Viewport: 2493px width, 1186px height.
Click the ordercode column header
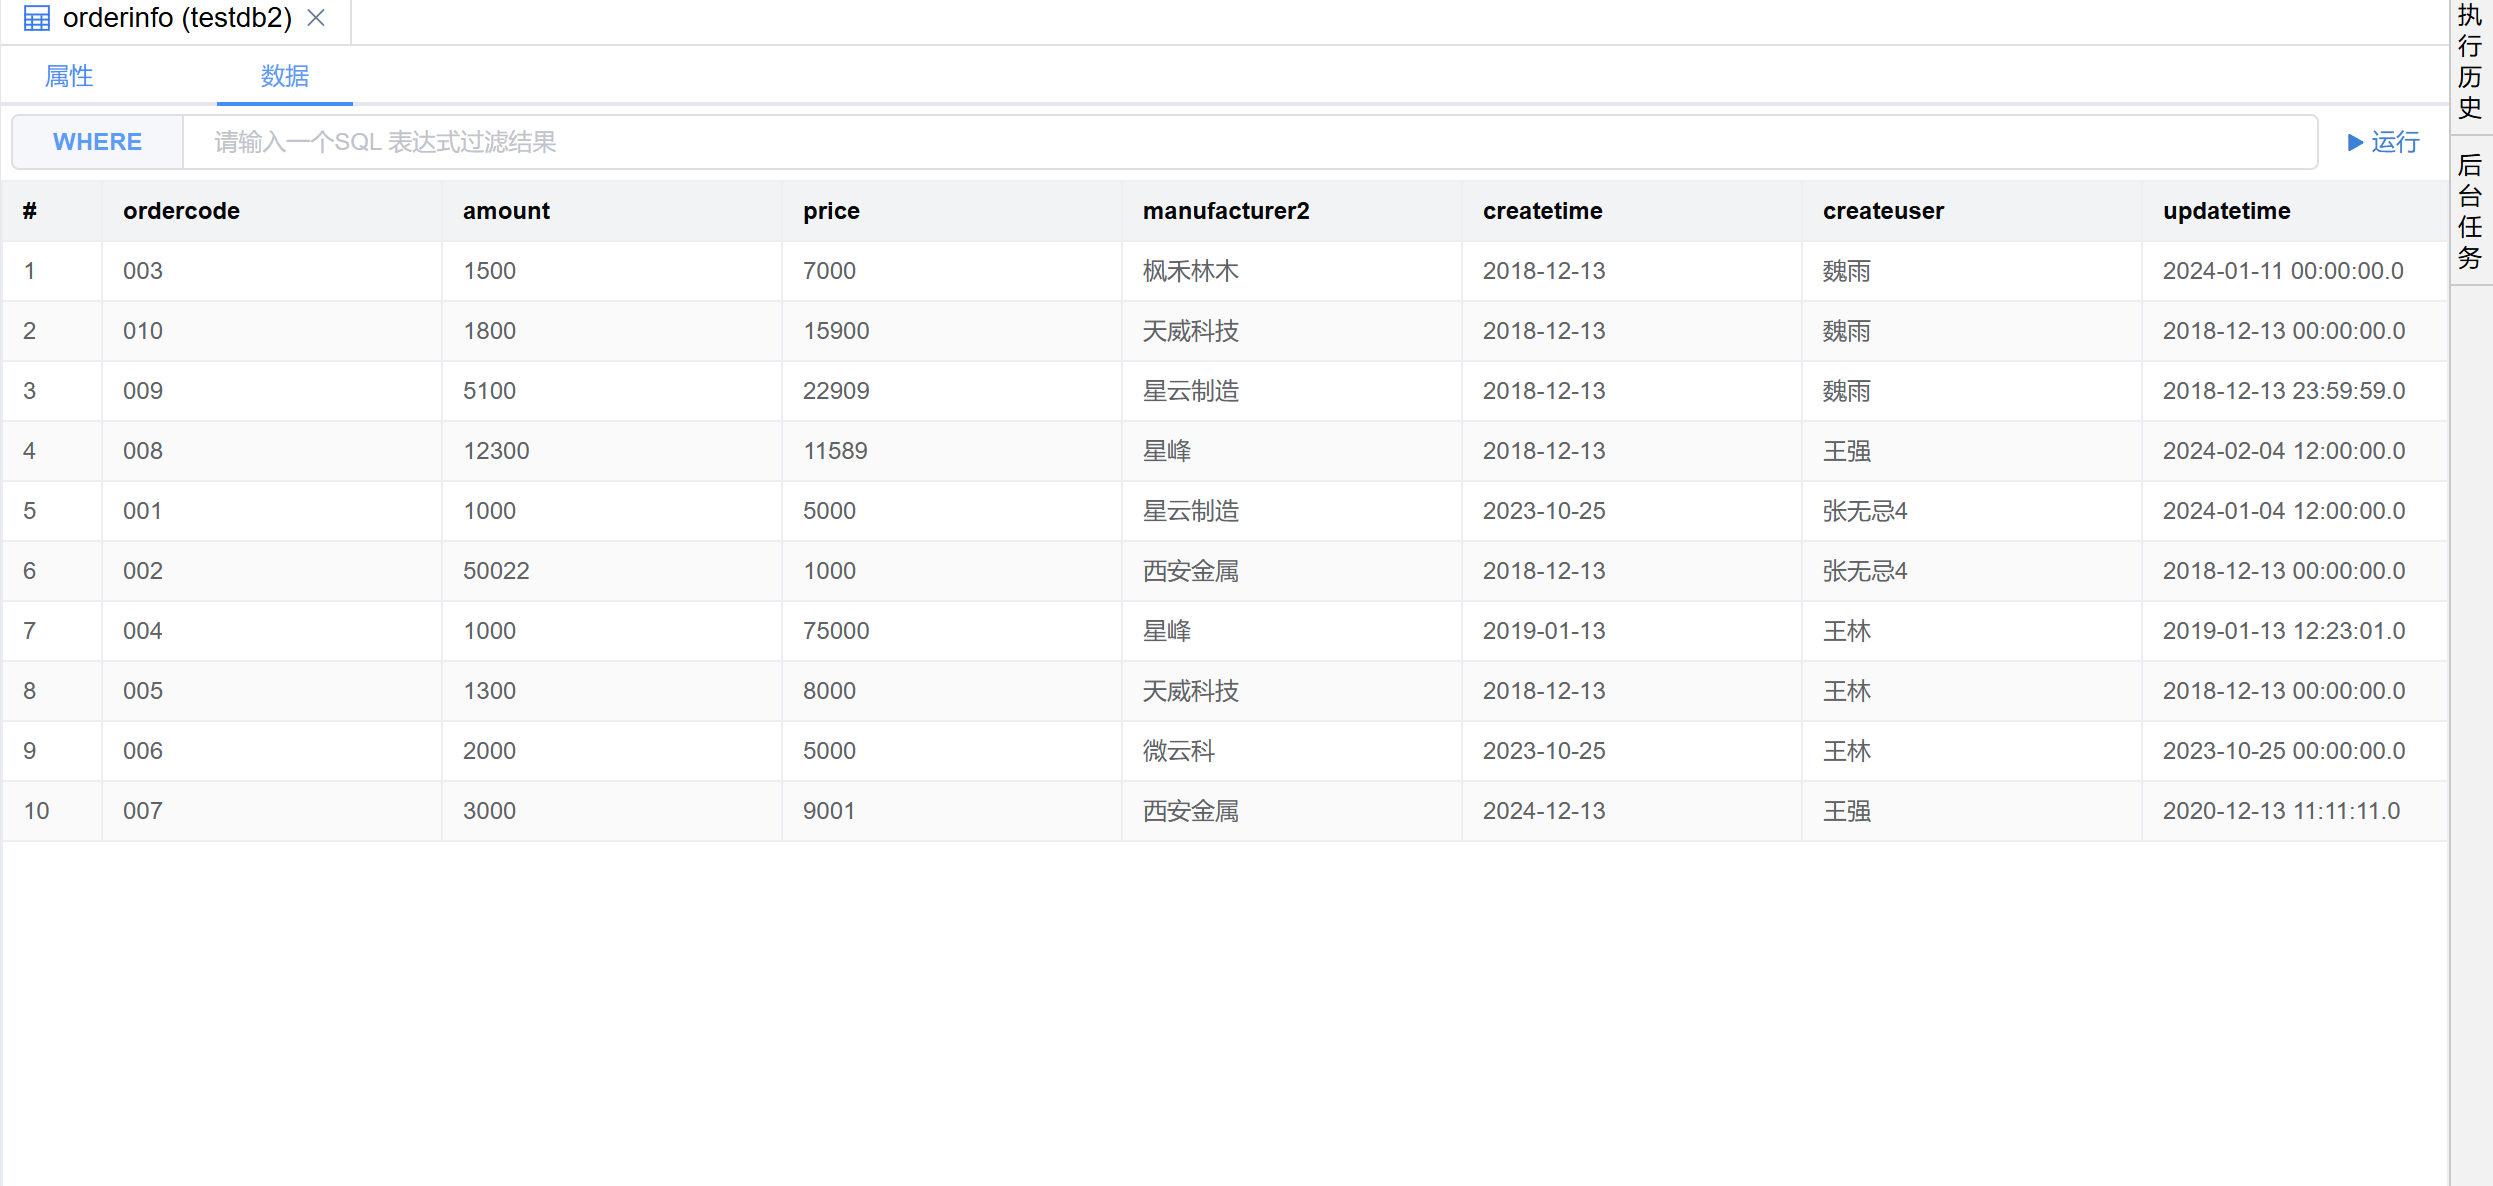click(181, 211)
